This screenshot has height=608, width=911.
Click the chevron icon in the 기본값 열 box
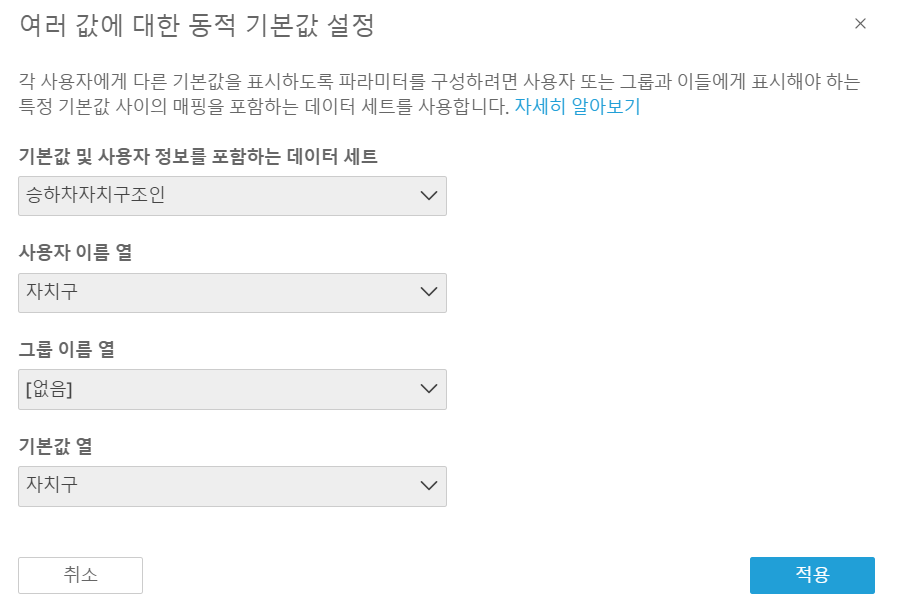(x=429, y=485)
